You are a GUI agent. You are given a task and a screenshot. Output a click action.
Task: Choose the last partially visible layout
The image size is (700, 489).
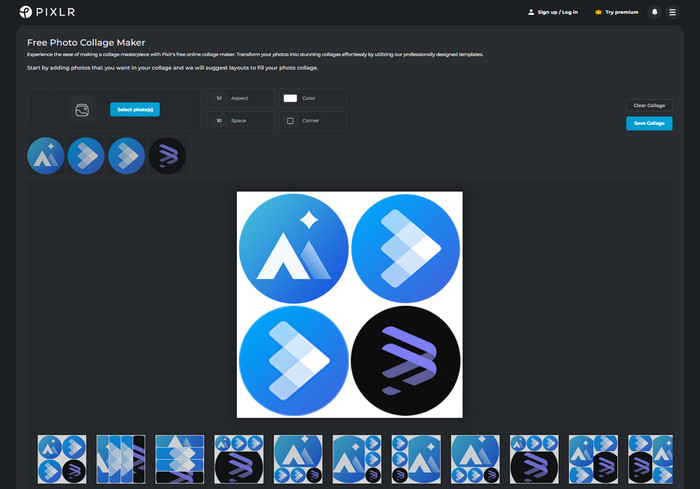[650, 460]
